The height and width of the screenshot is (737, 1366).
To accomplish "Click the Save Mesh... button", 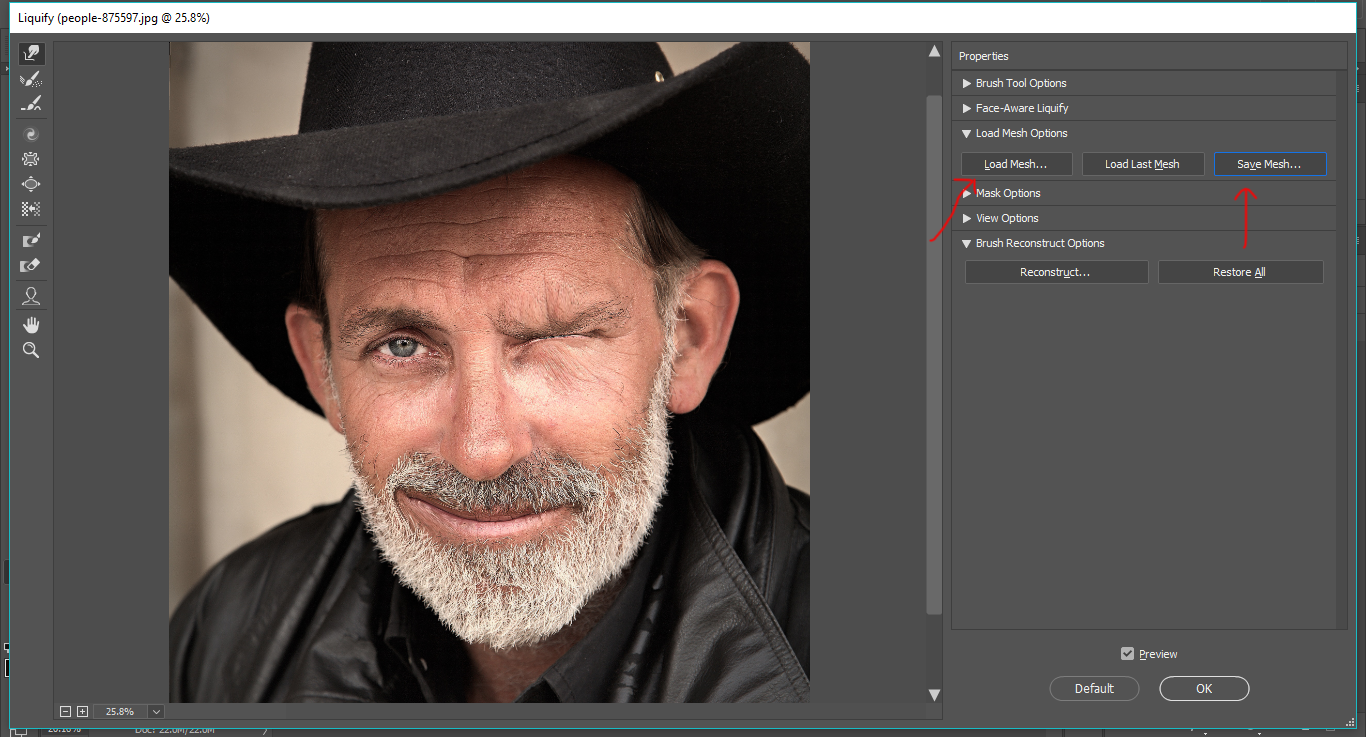I will pos(1270,164).
